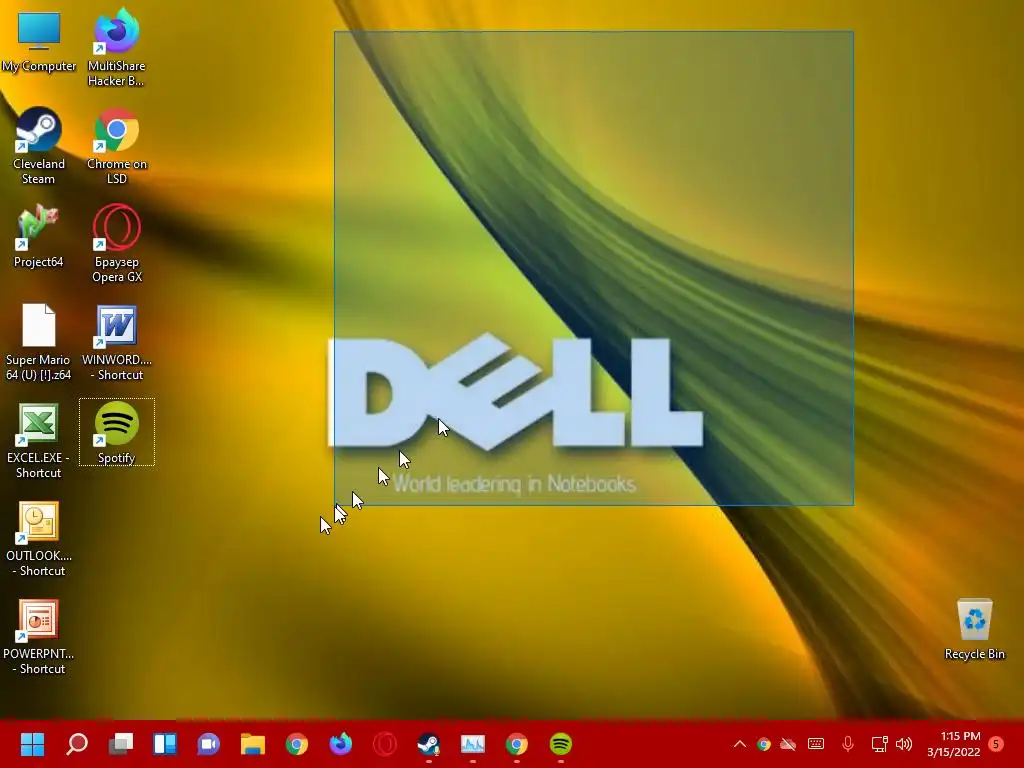The image size is (1024, 768).
Task: Launch Firefox from the taskbar
Action: click(340, 744)
